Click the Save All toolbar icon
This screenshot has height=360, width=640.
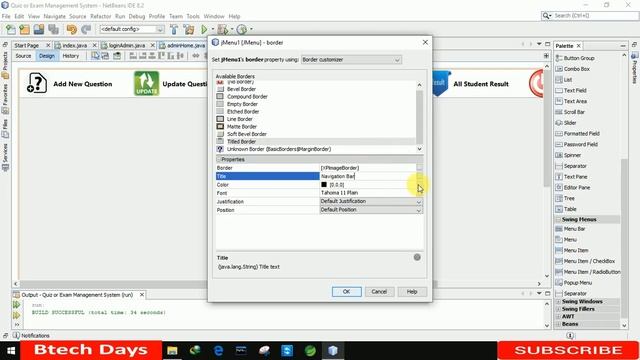(53, 29)
